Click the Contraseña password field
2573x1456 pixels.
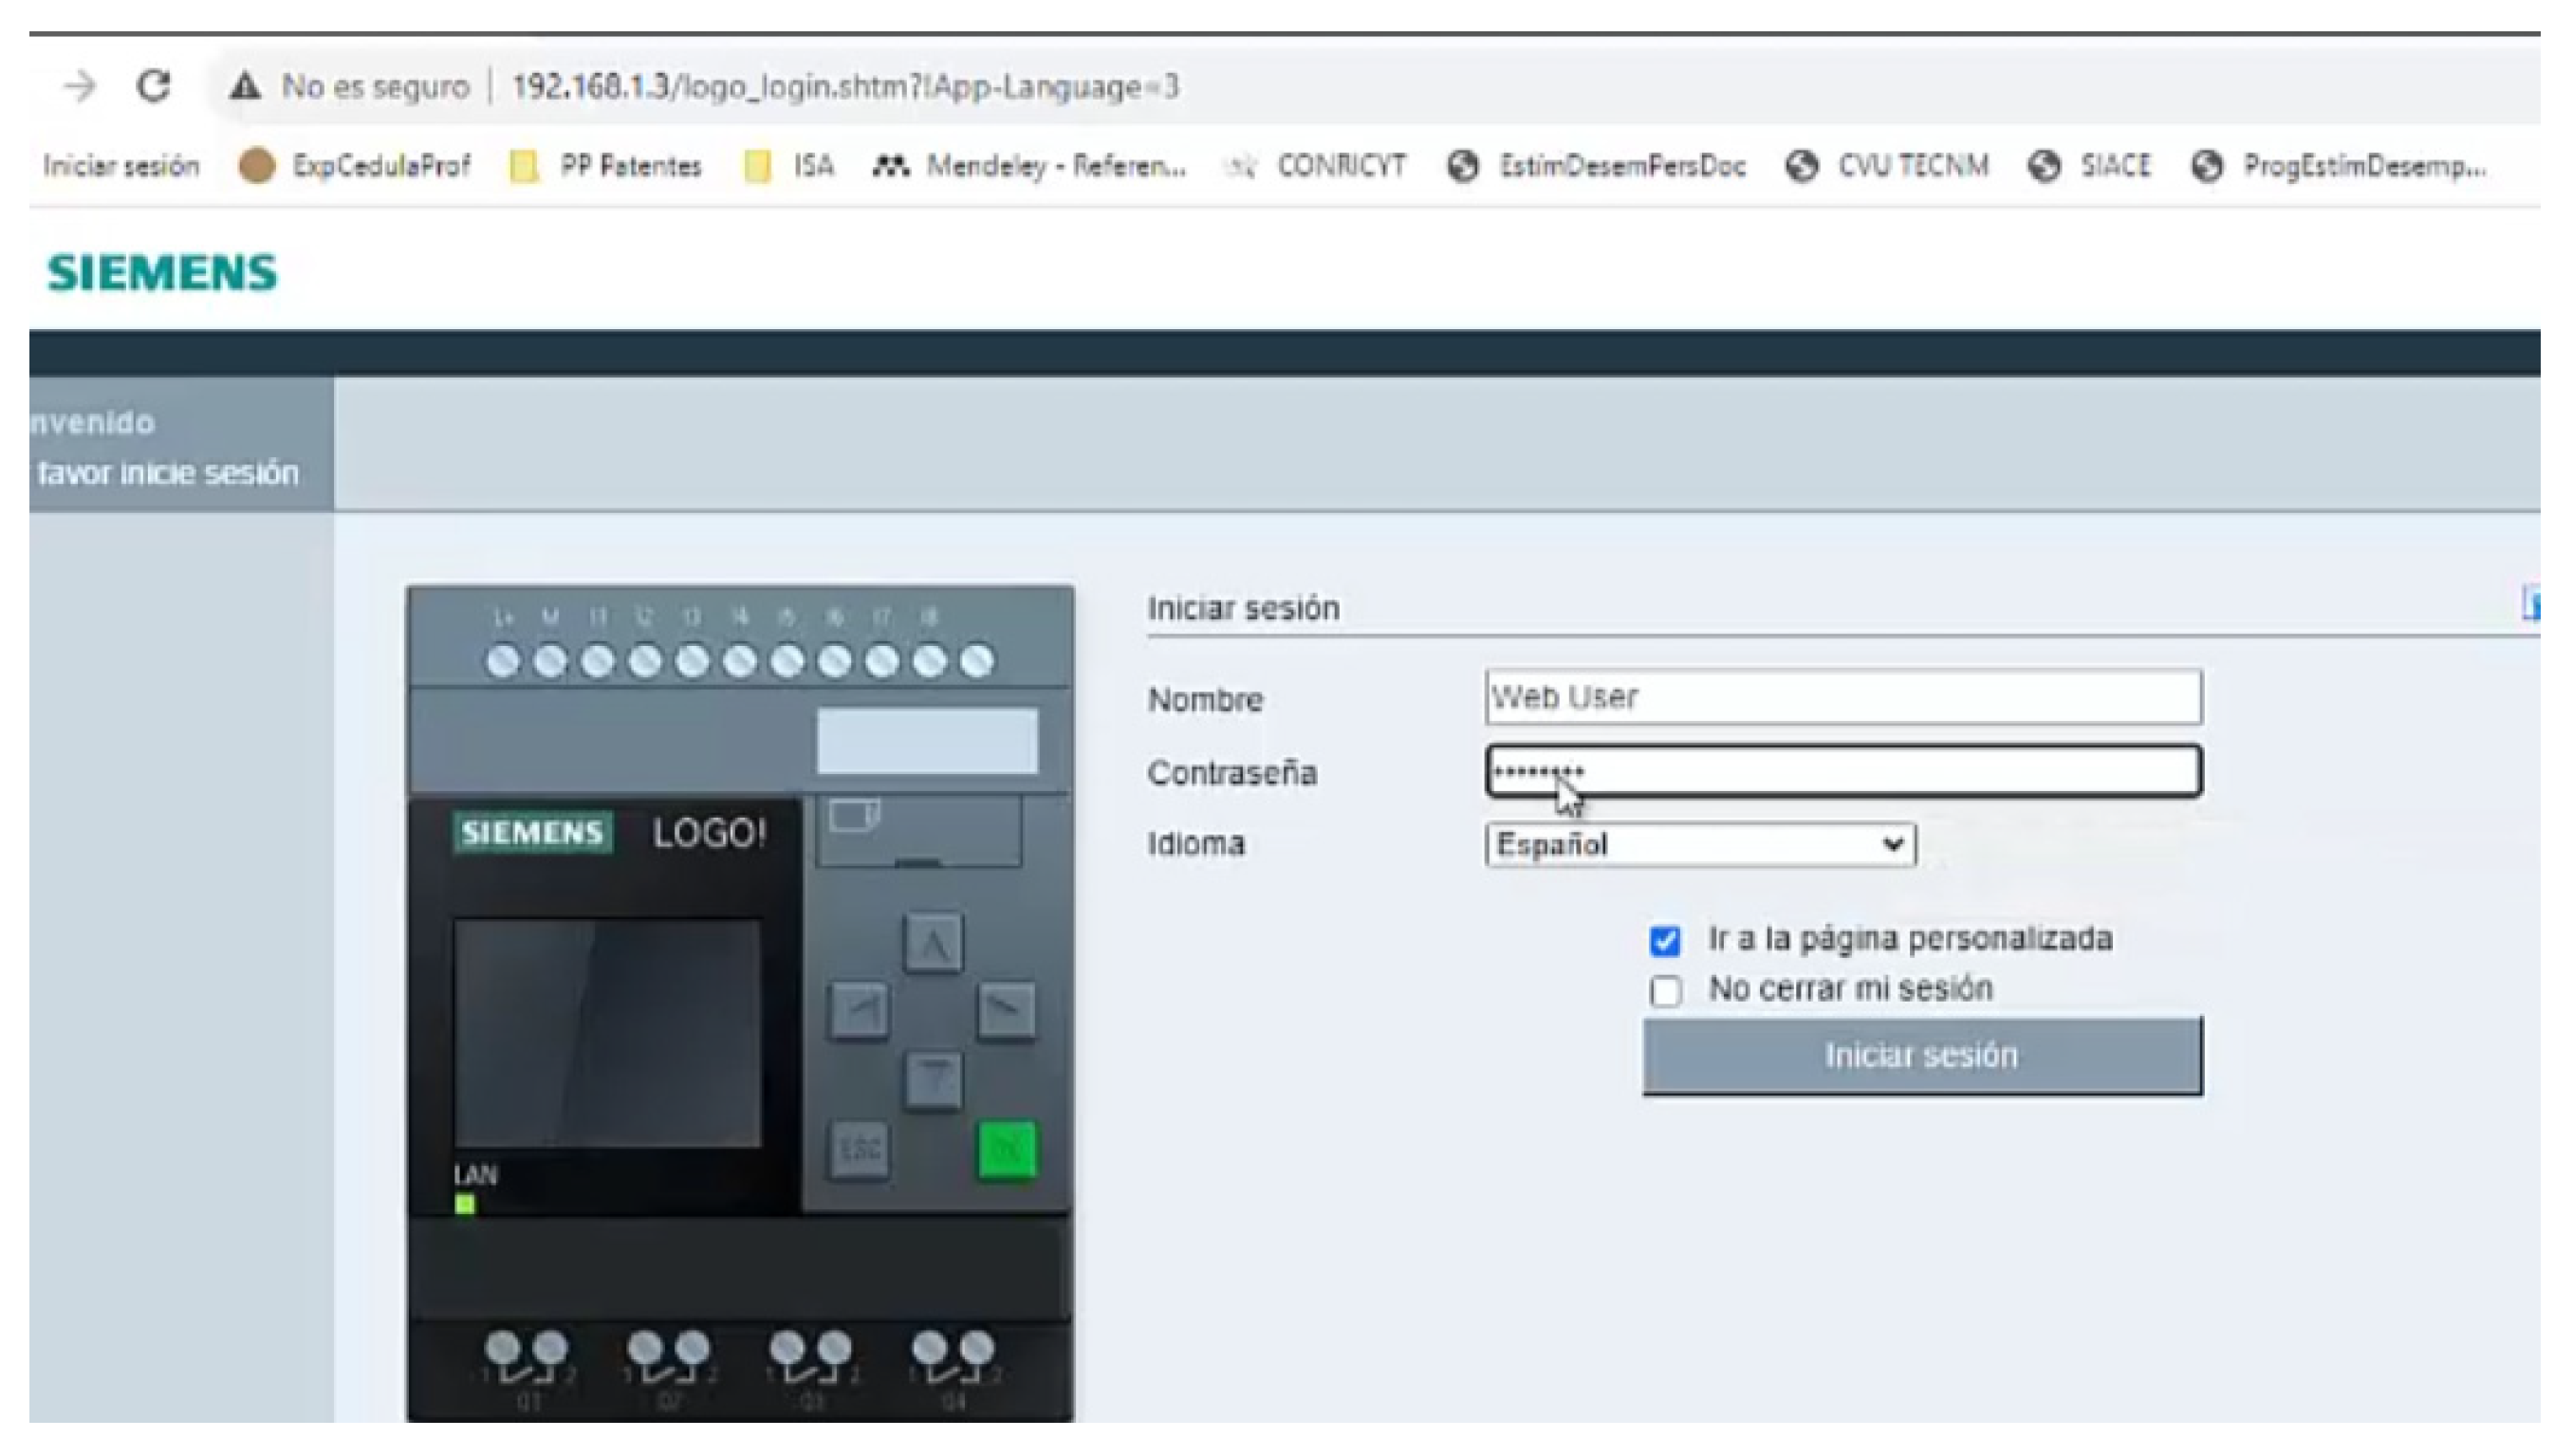pos(1843,771)
